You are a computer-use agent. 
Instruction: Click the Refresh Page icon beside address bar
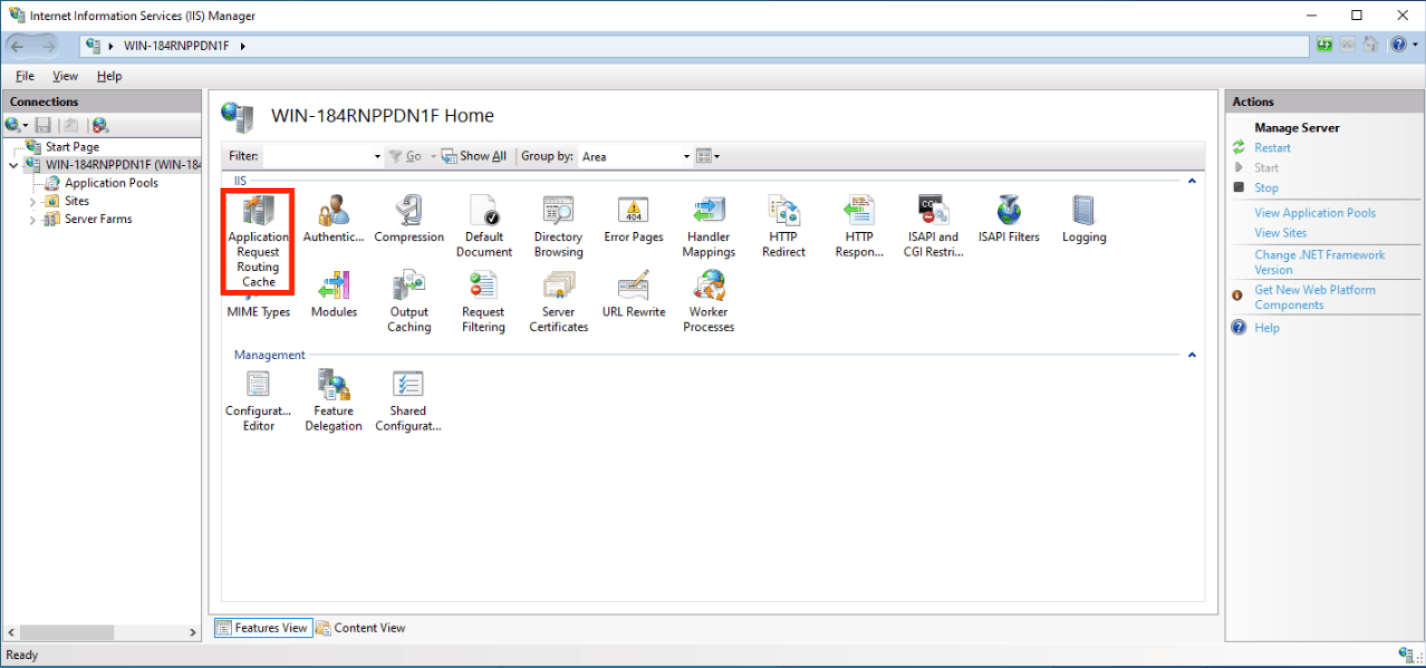pos(1325,45)
